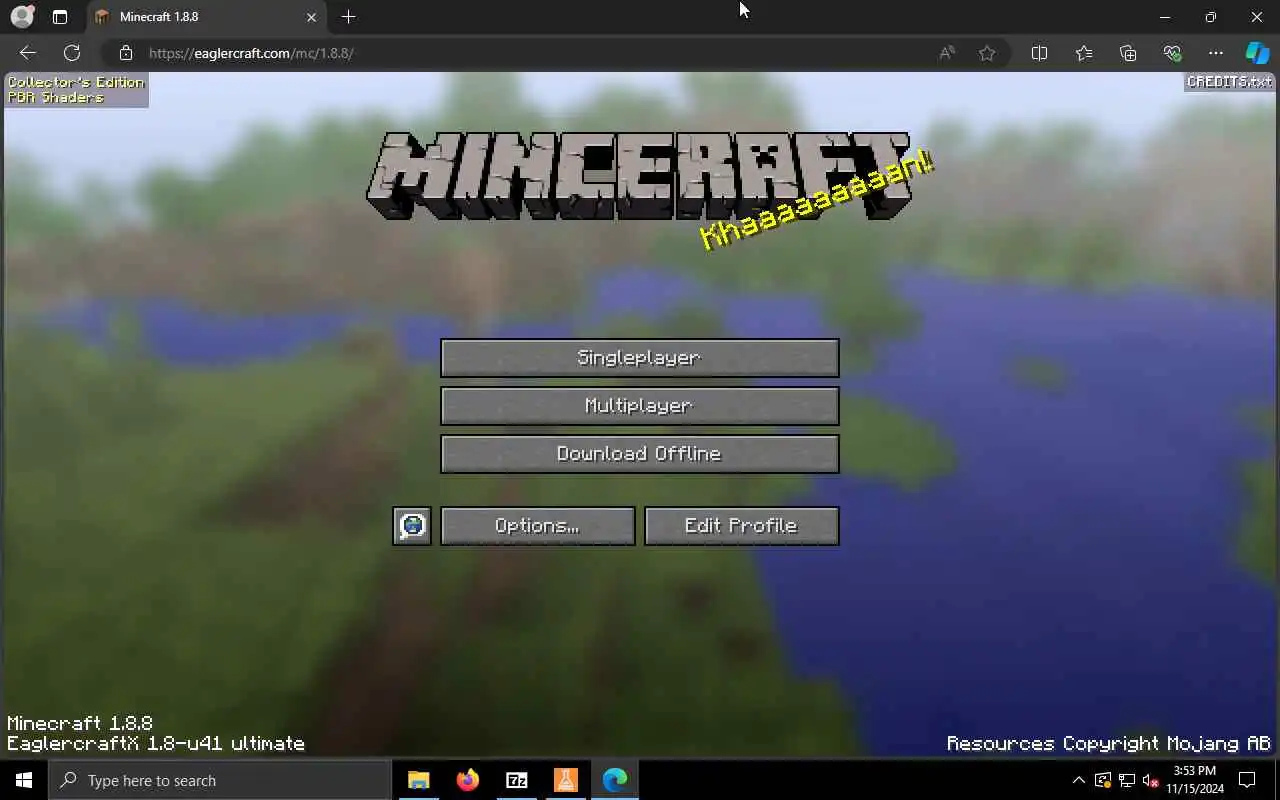The image size is (1280, 800).
Task: Switch to Microsoft Edge on taskbar
Action: coord(615,780)
